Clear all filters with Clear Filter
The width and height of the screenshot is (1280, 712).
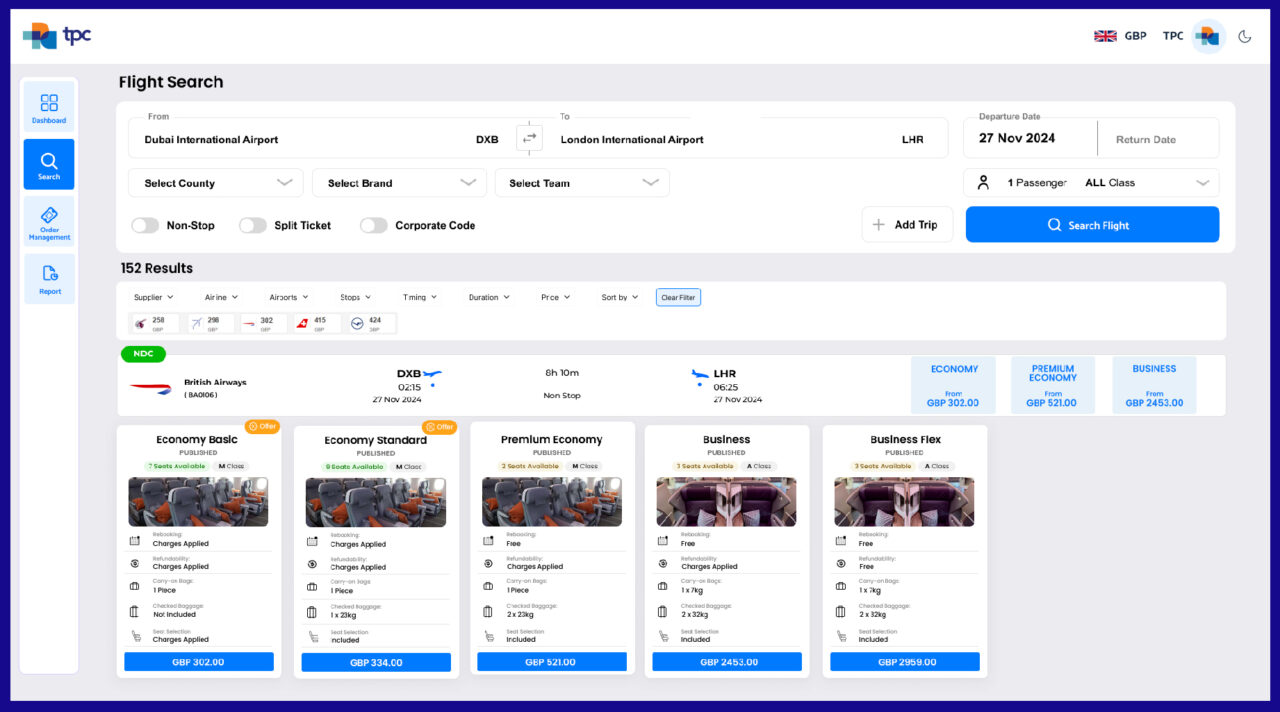click(x=678, y=297)
